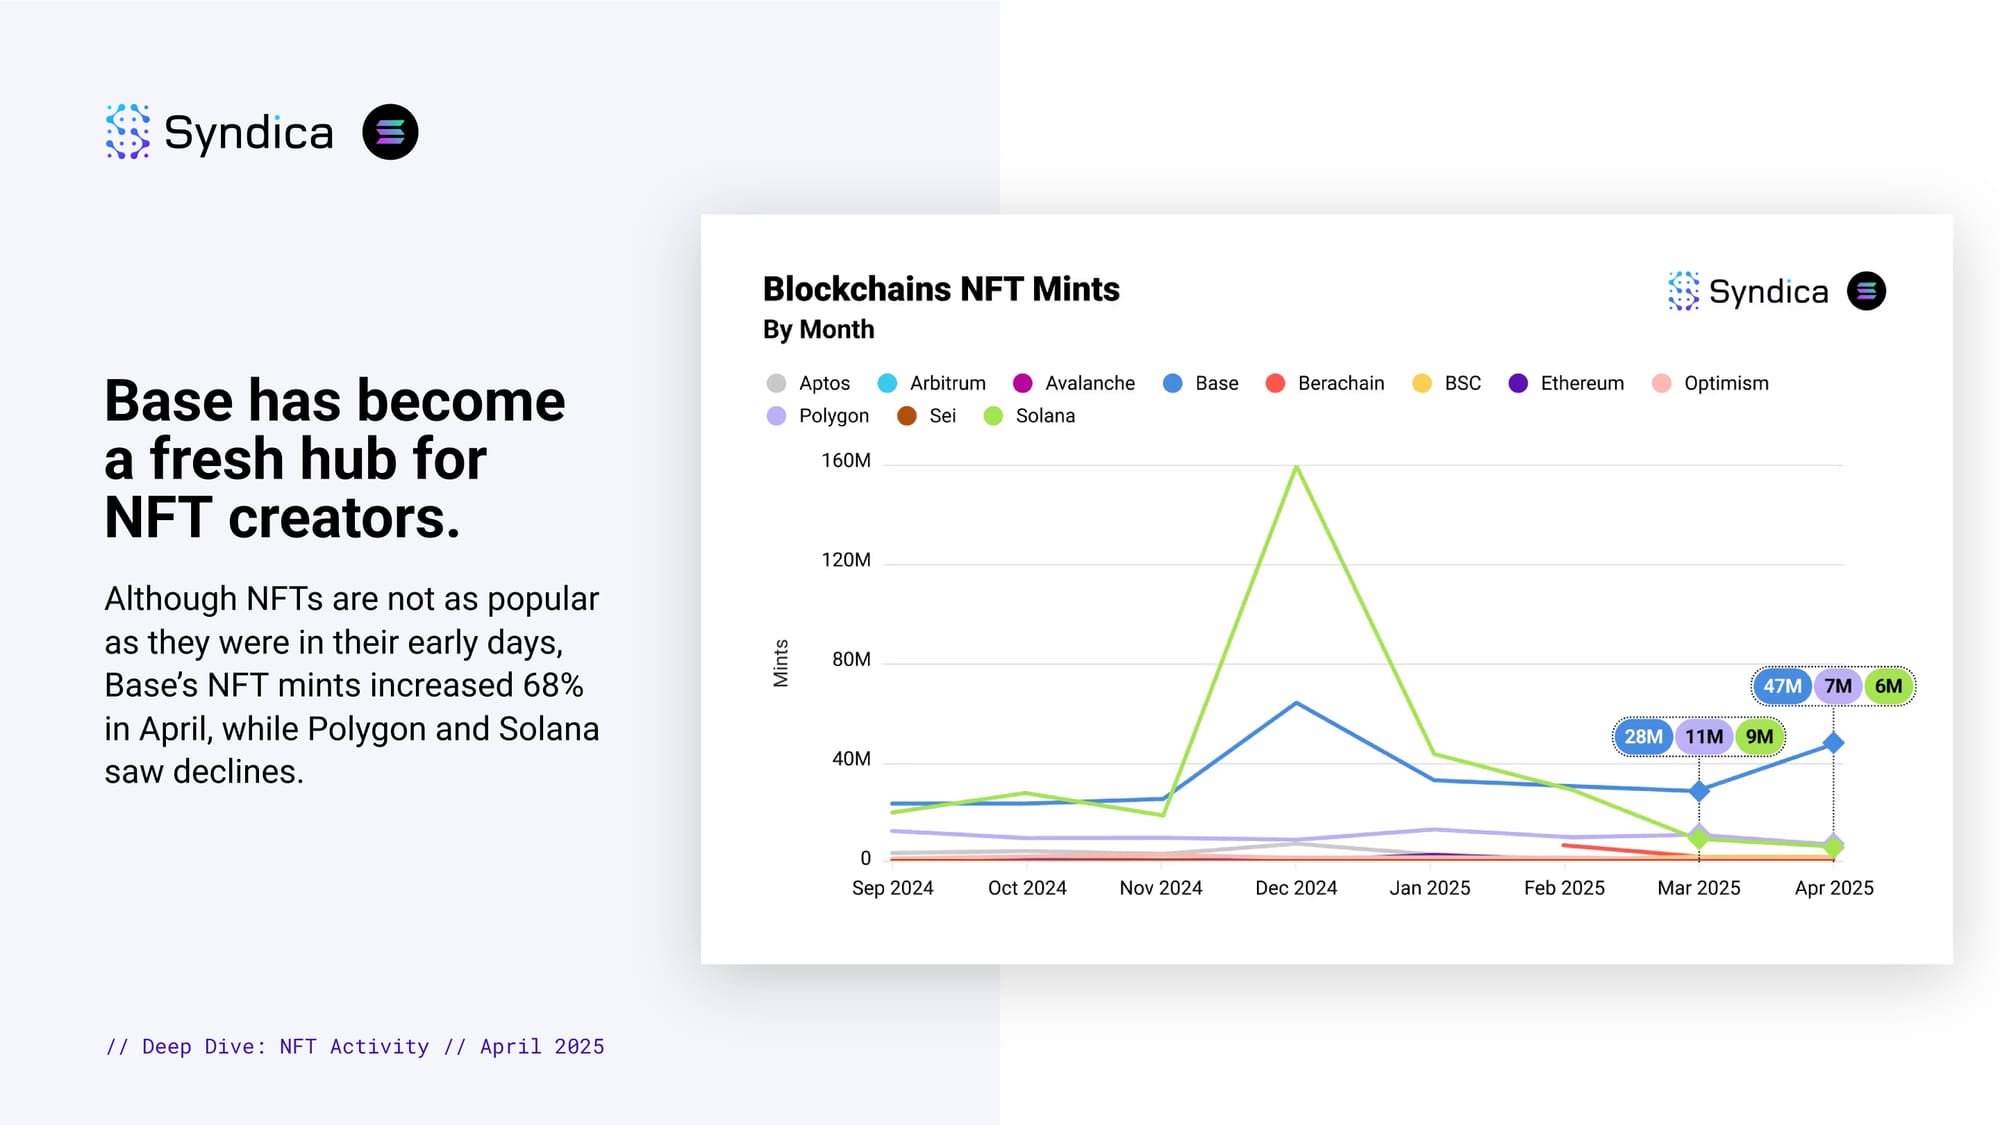
Task: Click the Sei legend label
Action: pyautogui.click(x=943, y=416)
